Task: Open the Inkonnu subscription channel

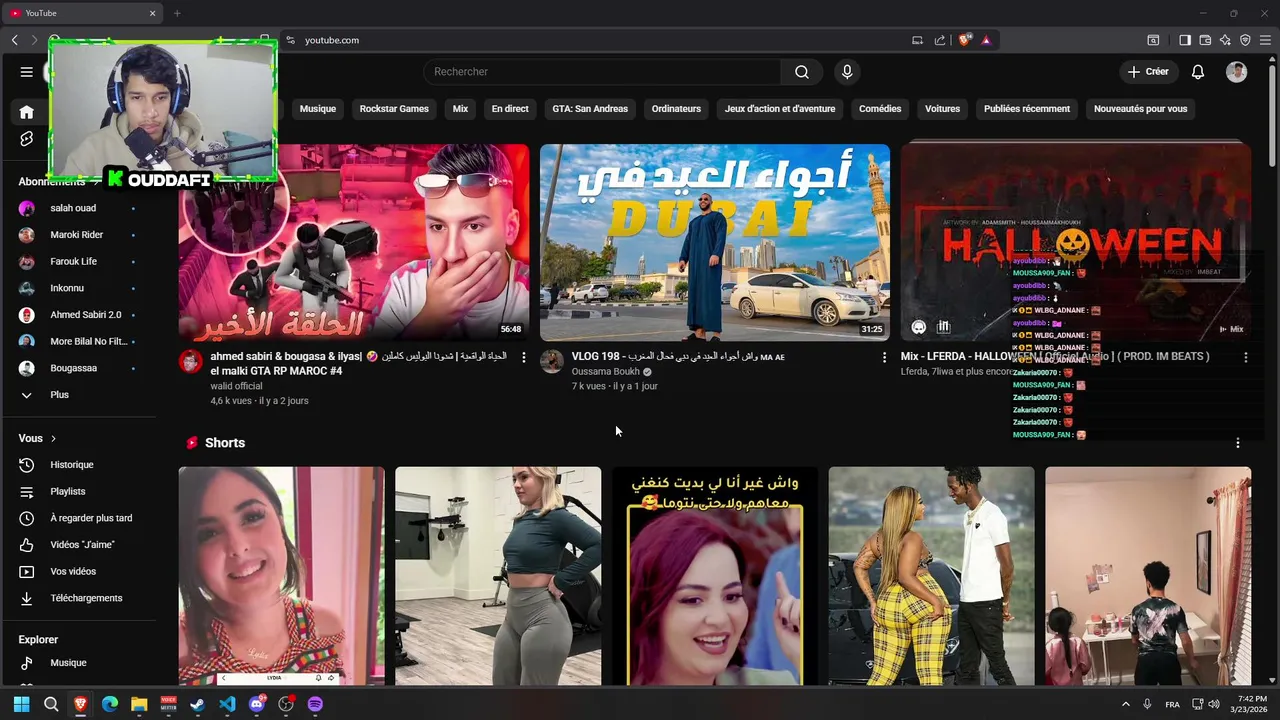Action: [67, 288]
